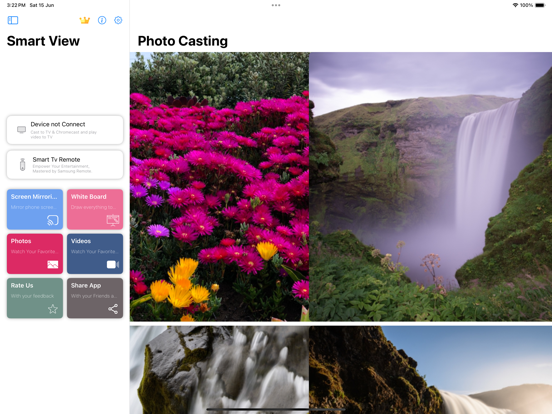This screenshot has height=414, width=552.
Task: Tap the camera icon on Videos tile
Action: [x=113, y=264]
